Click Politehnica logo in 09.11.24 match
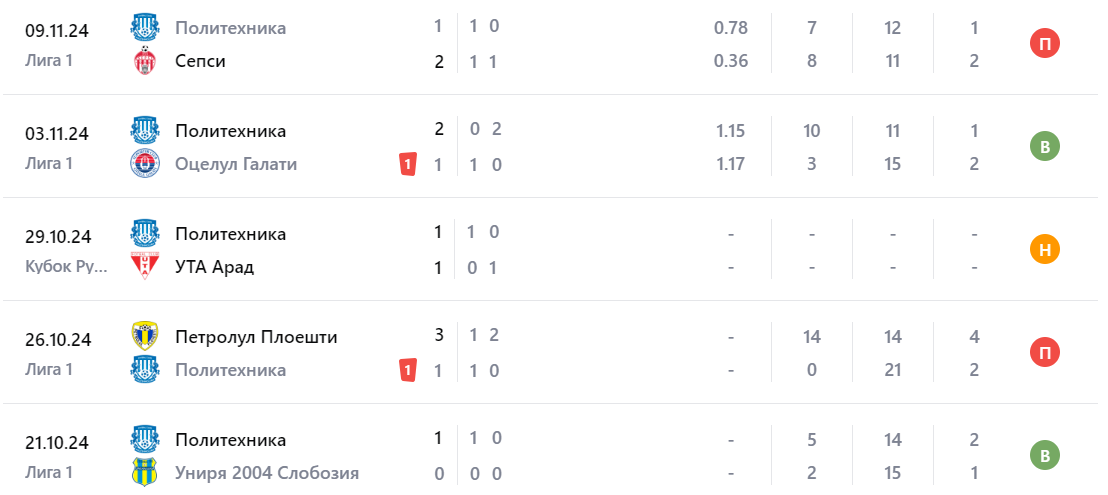Image resolution: width=1108 pixels, height=495 pixels. click(x=146, y=28)
